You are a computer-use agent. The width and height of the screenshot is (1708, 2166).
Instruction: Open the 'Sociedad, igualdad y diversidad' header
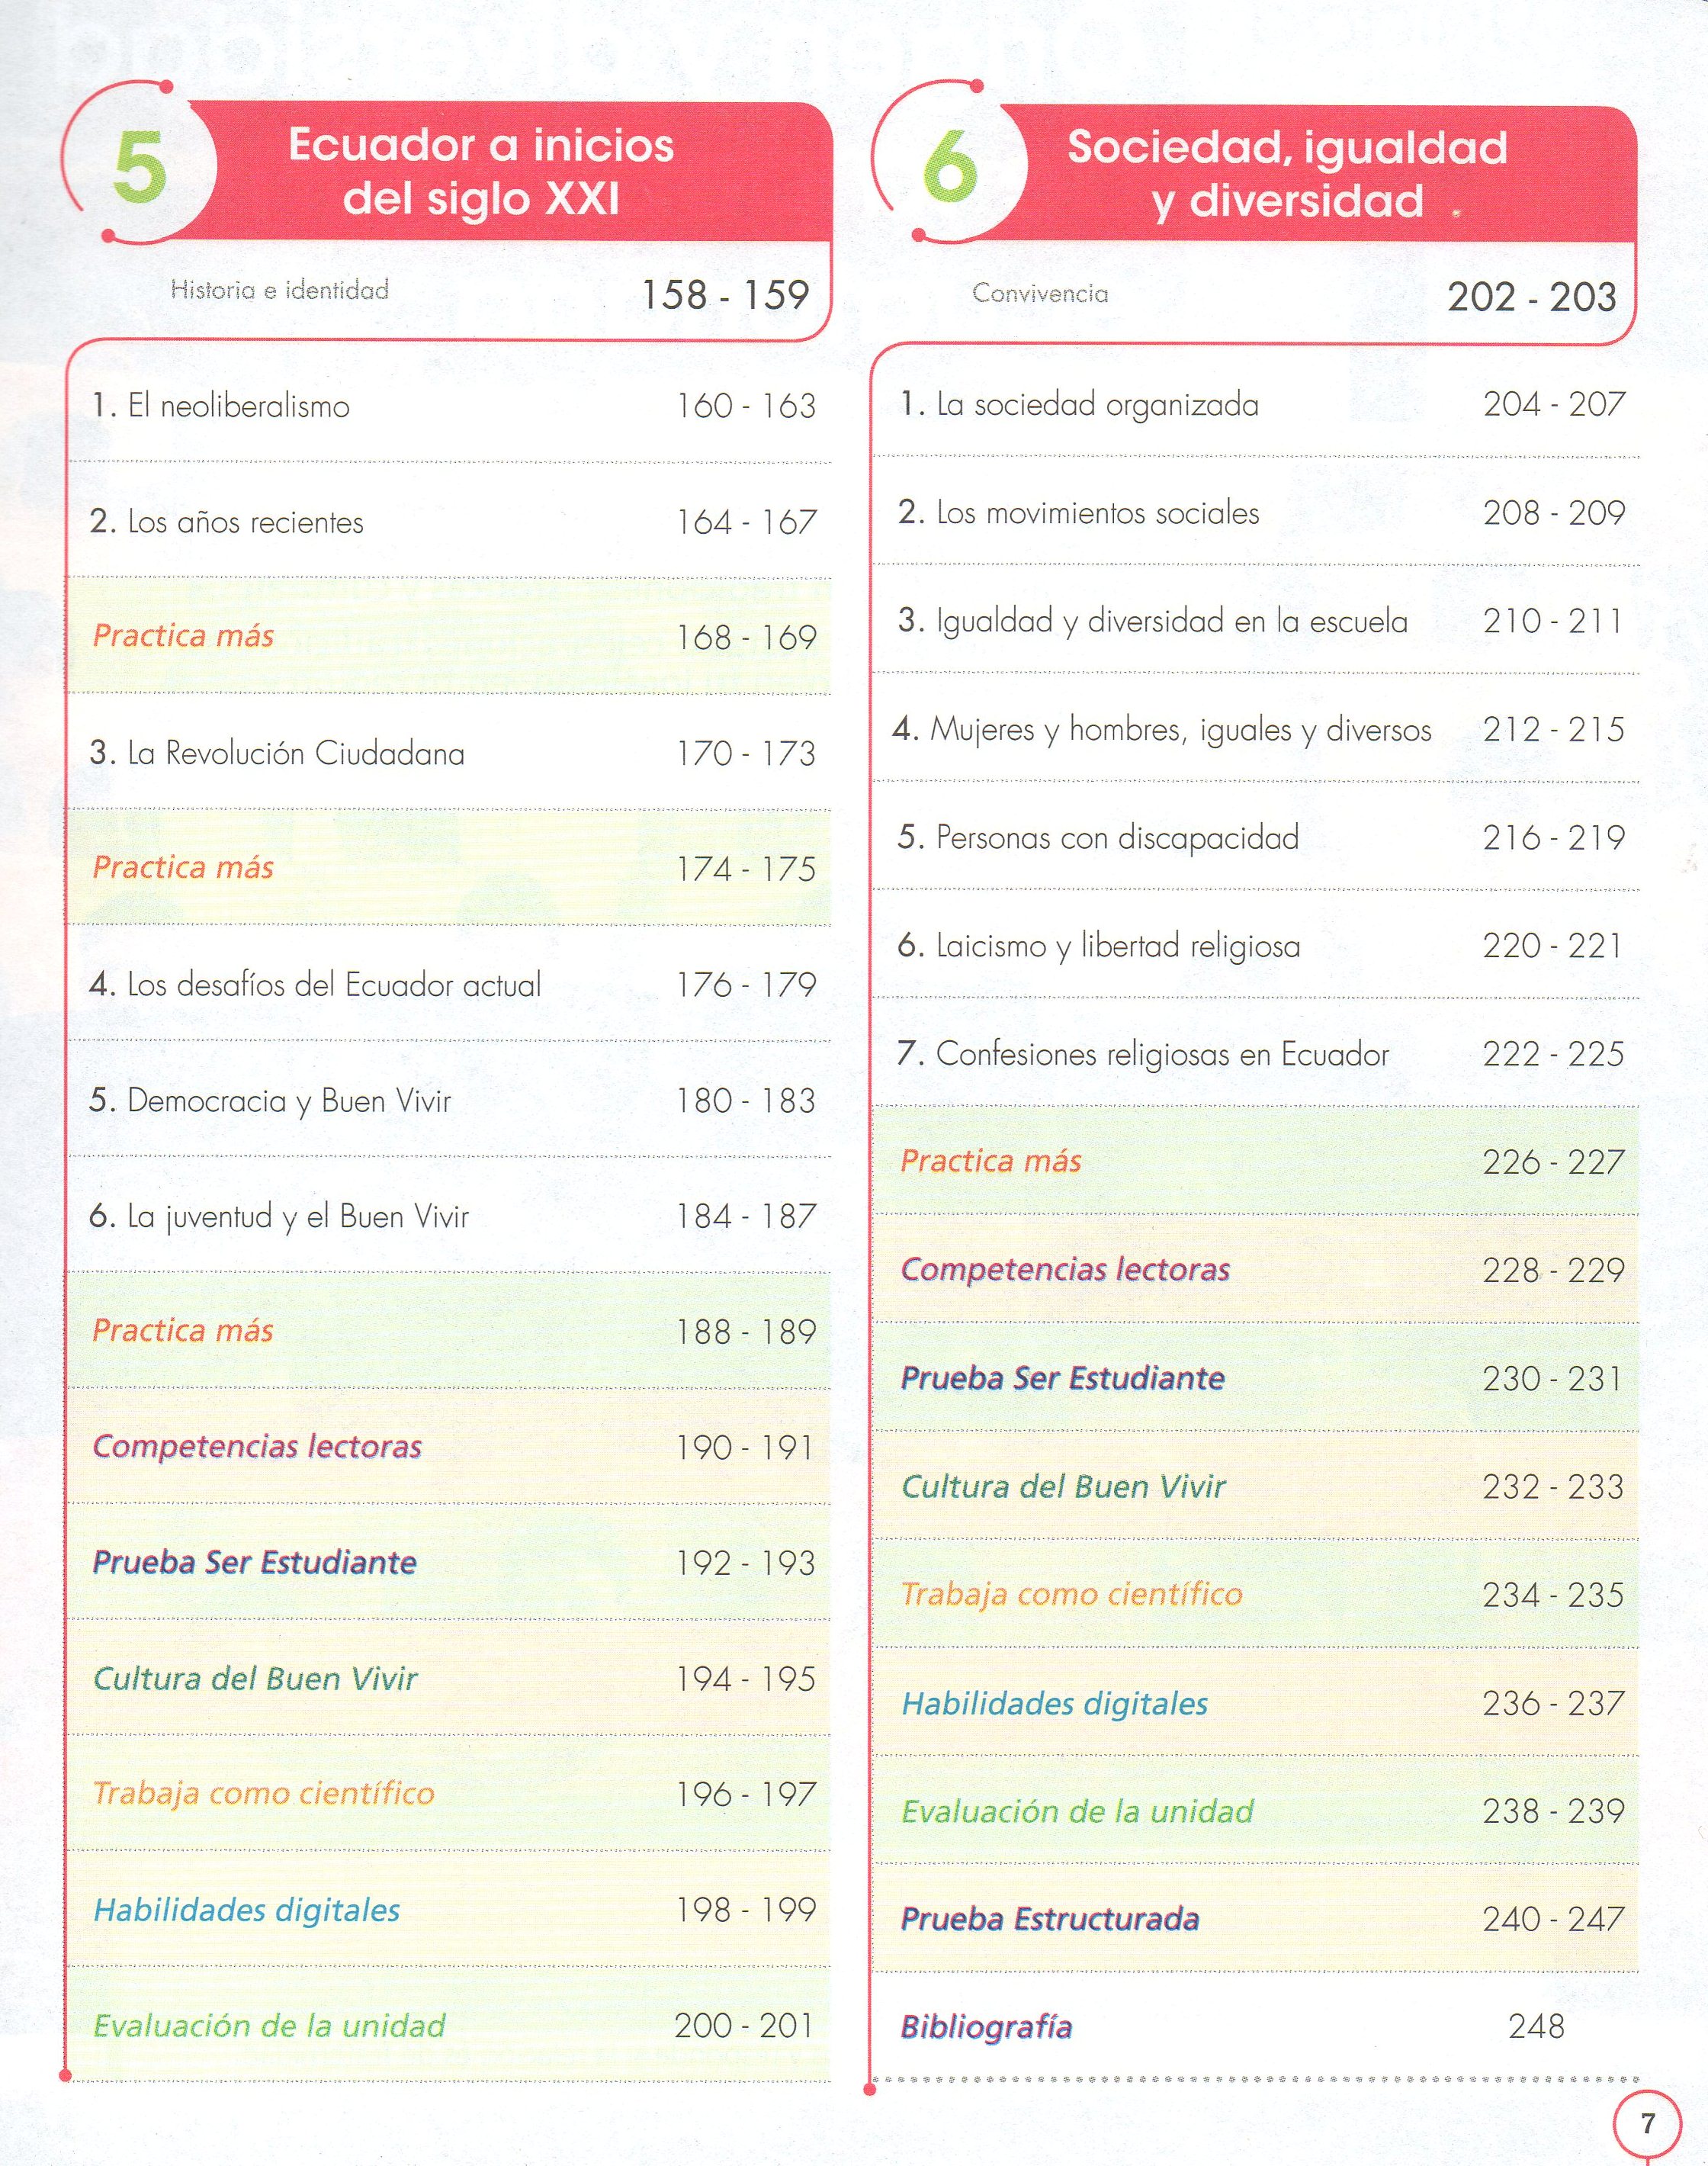click(x=1287, y=174)
